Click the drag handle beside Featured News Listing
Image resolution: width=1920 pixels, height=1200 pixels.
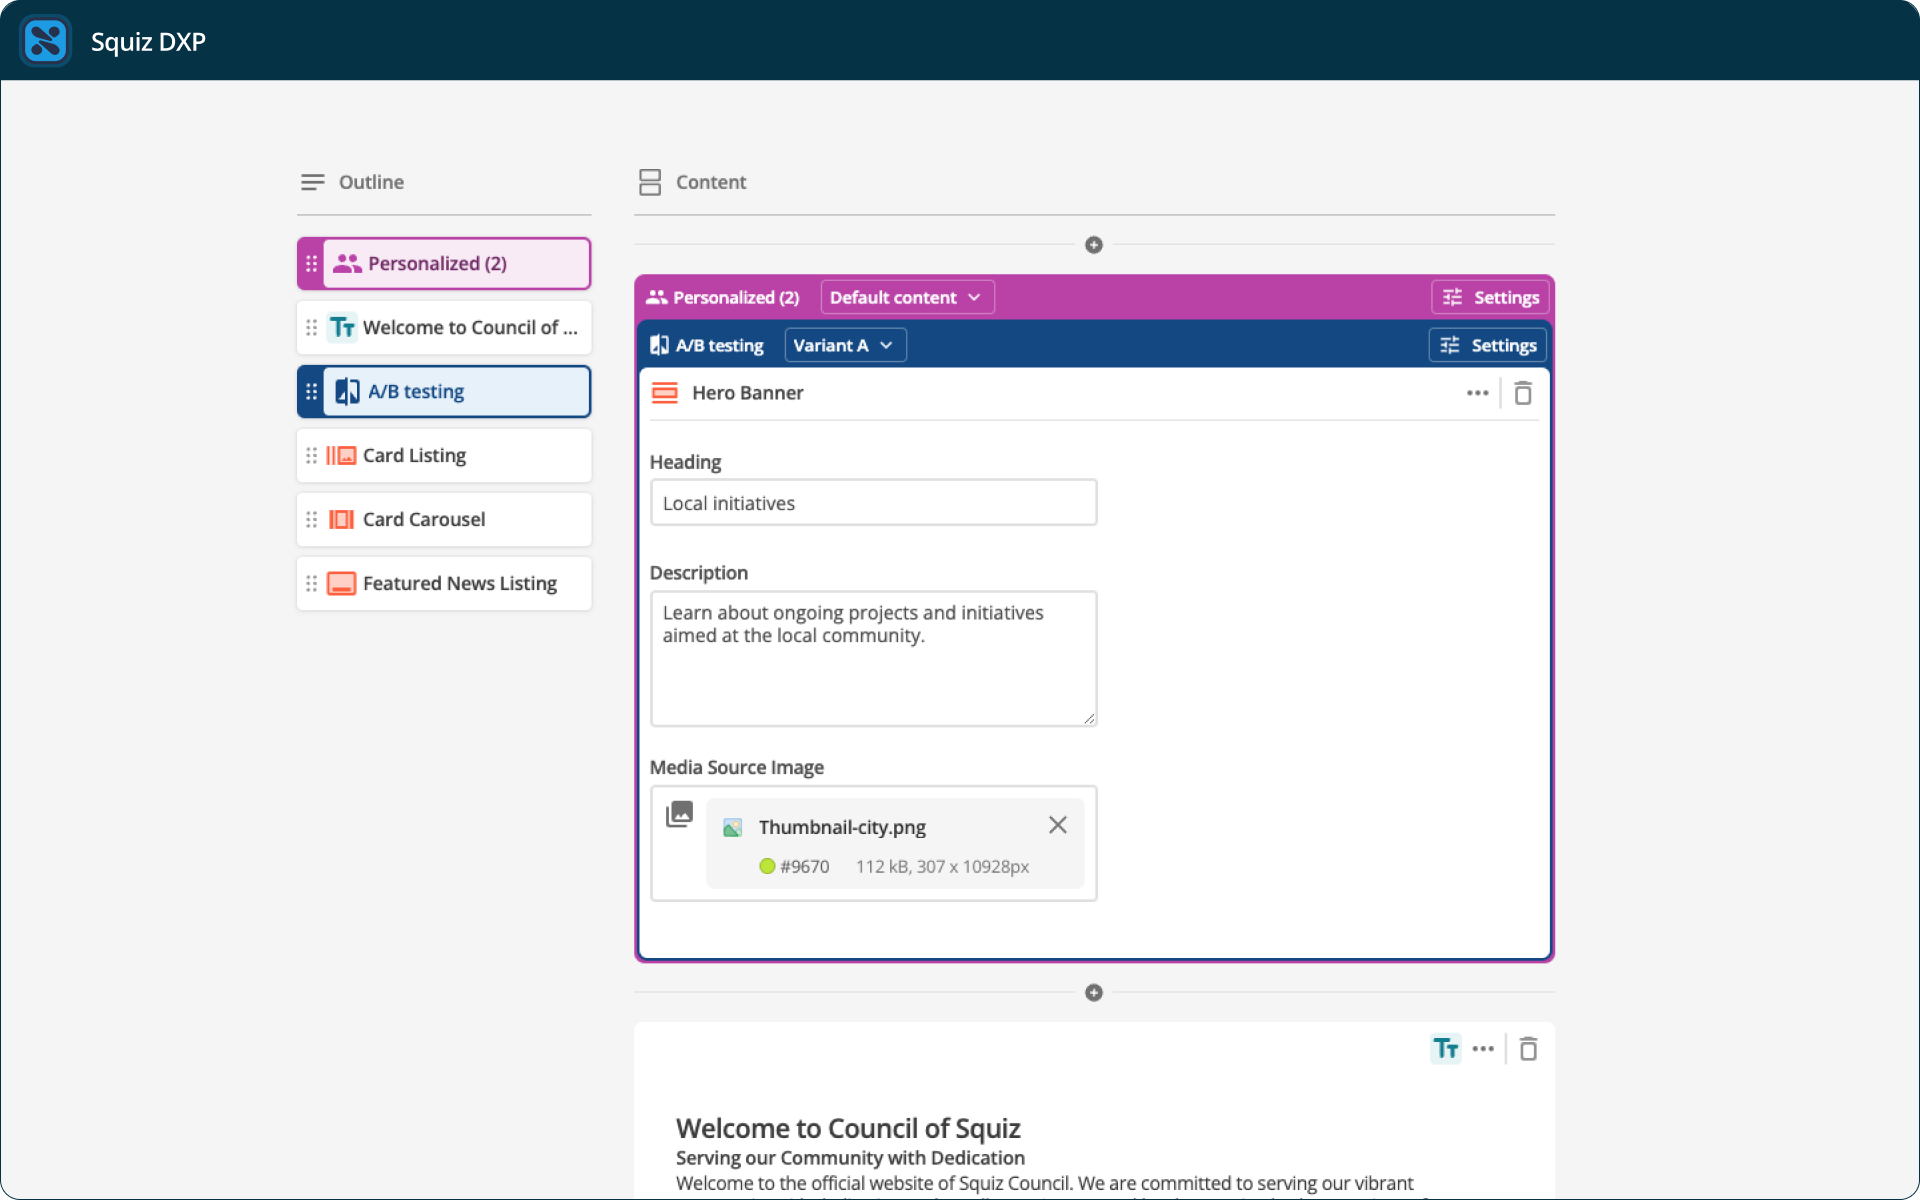point(311,583)
